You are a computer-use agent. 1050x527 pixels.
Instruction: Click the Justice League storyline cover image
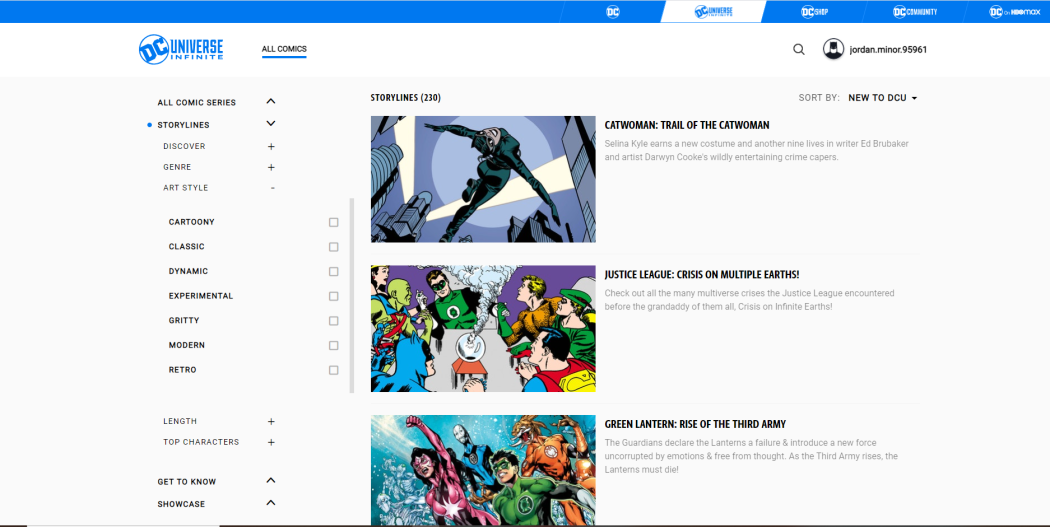(x=483, y=329)
